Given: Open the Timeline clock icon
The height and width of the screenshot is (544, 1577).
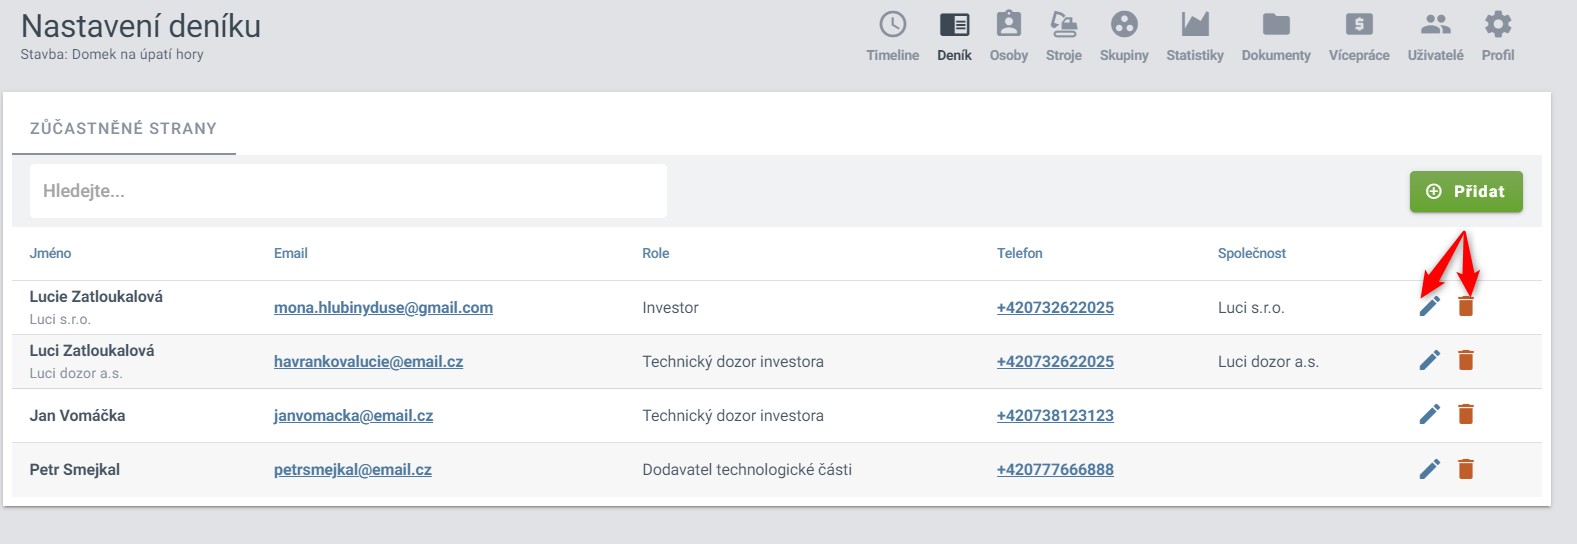Looking at the screenshot, I should click(x=892, y=24).
